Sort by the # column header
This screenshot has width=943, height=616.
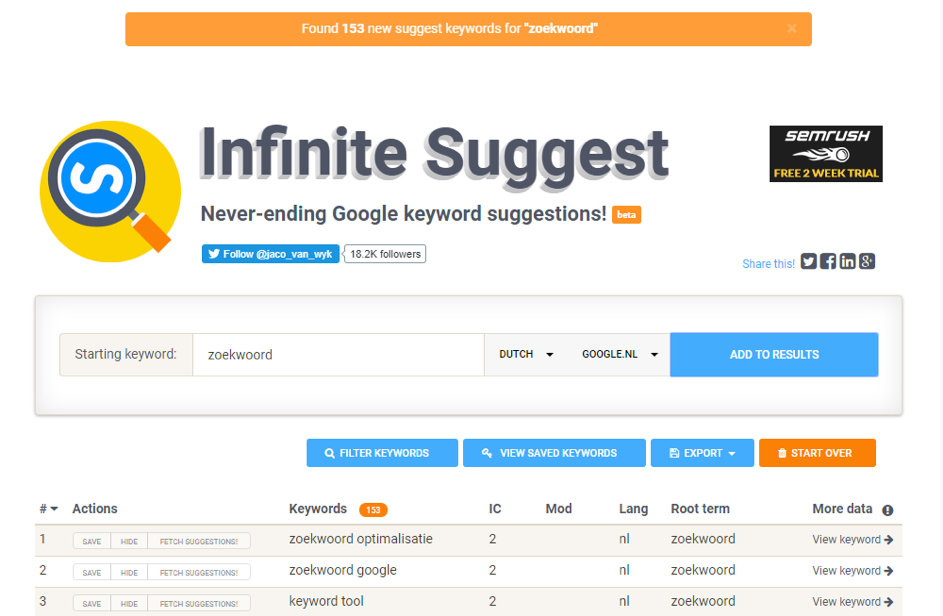48,509
